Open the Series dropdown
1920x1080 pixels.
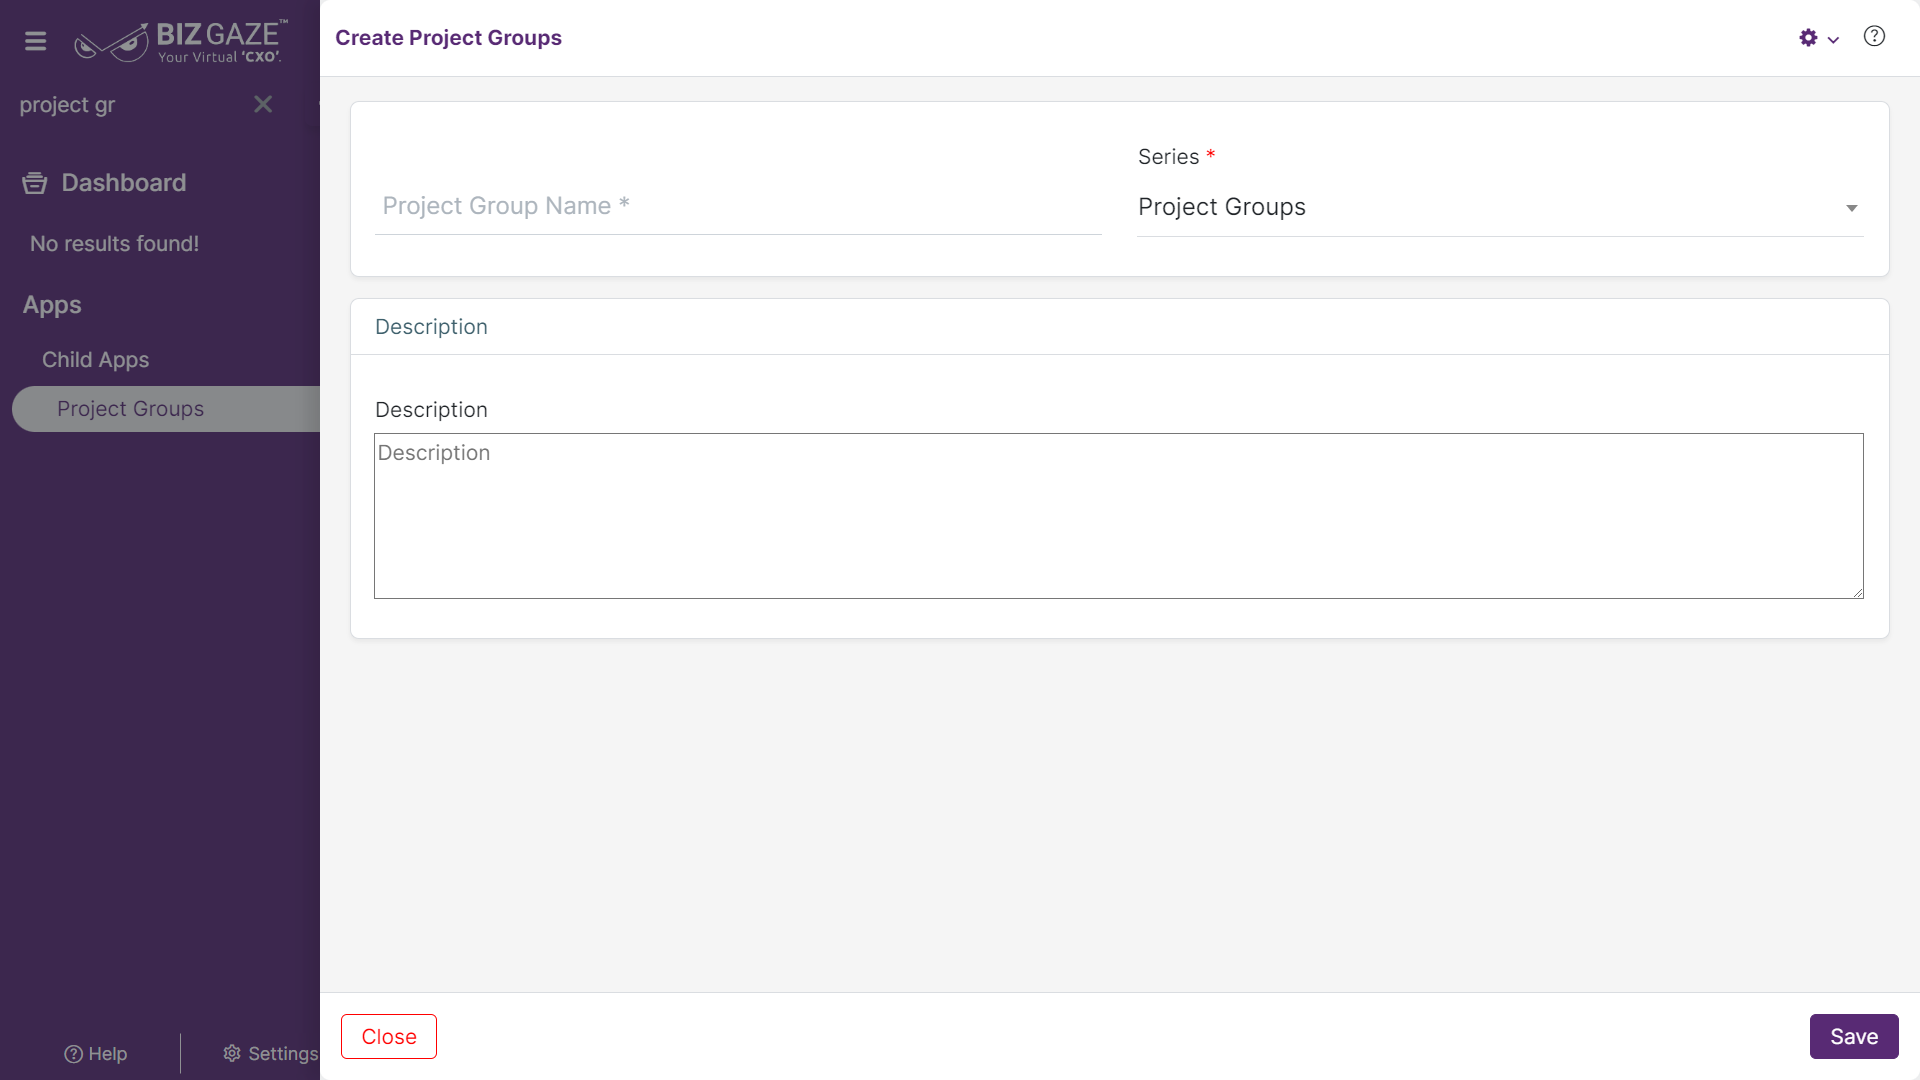coord(1500,207)
